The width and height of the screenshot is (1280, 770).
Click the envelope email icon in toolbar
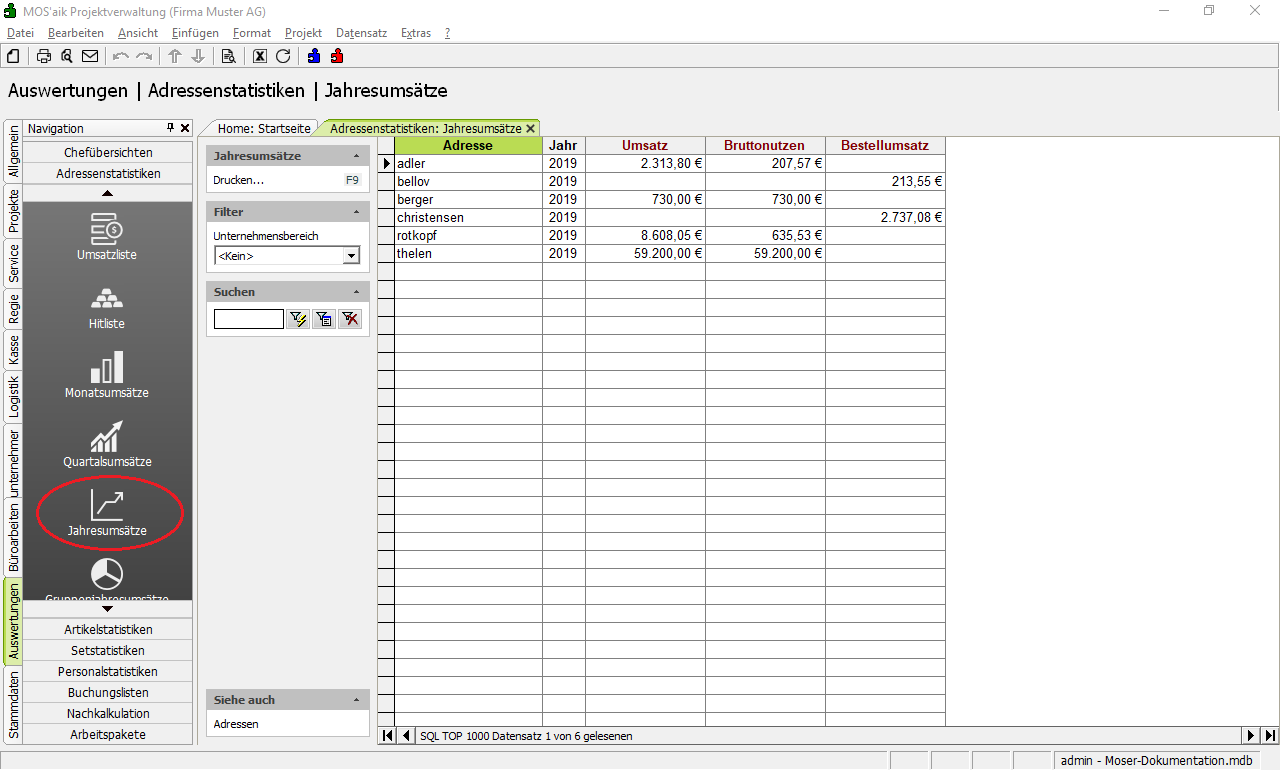pos(90,56)
